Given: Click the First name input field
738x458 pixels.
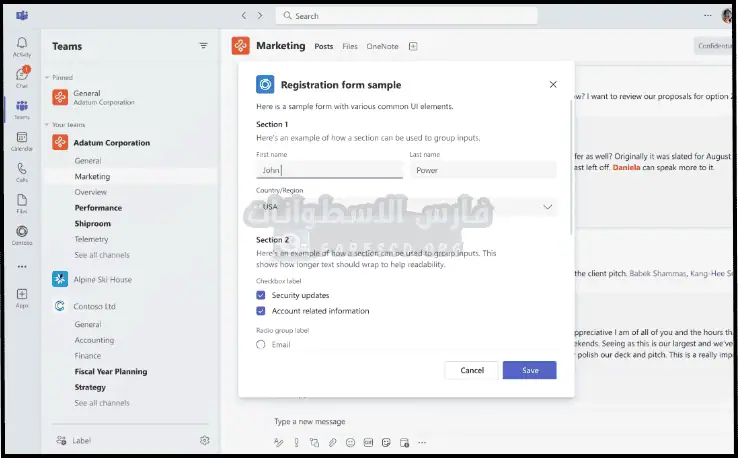Looking at the screenshot, I should pos(329,170).
